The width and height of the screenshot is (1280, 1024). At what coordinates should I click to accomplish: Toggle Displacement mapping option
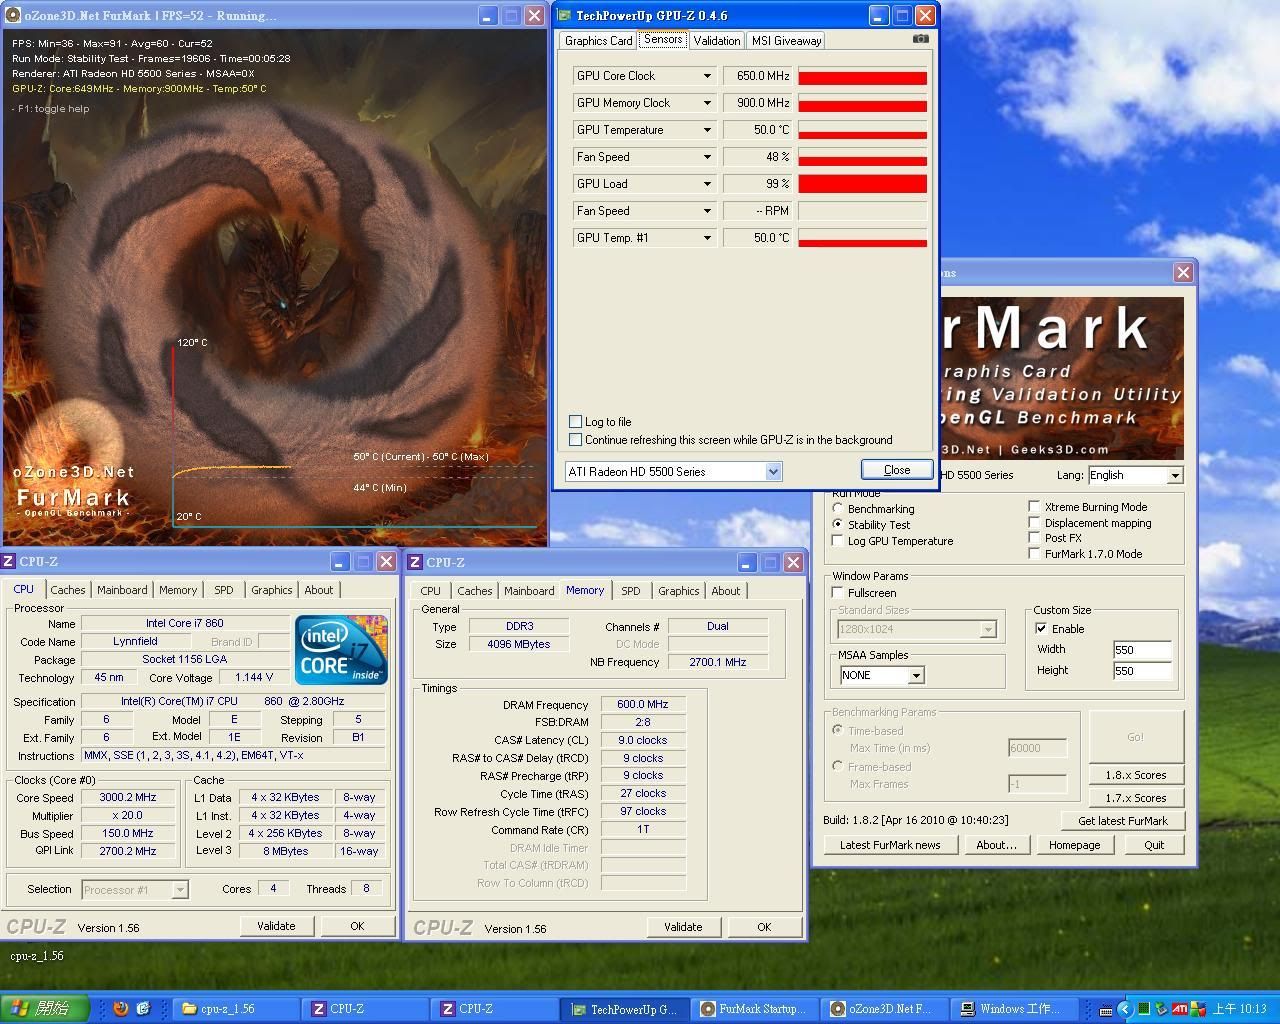1034,522
